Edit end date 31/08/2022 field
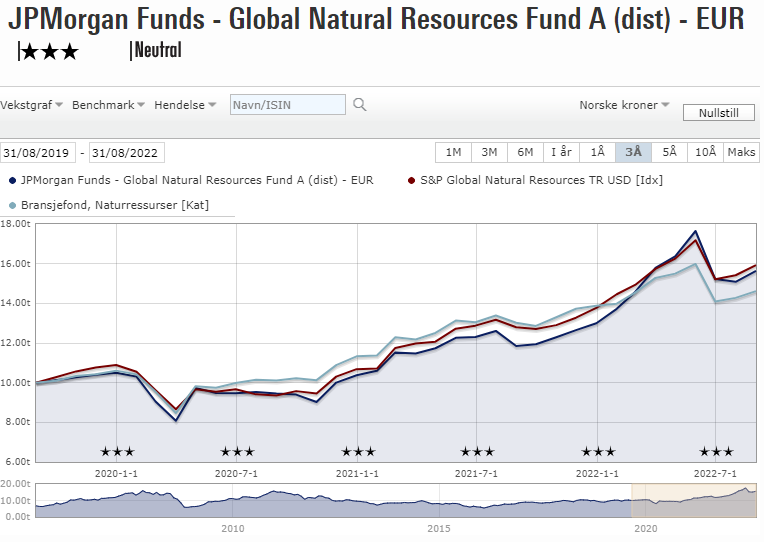The image size is (764, 542). coord(126,153)
